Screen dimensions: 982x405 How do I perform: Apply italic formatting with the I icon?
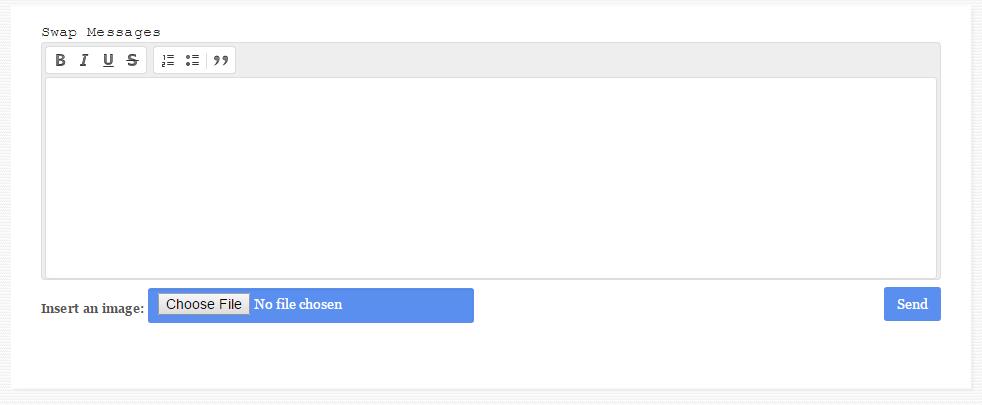tap(84, 60)
